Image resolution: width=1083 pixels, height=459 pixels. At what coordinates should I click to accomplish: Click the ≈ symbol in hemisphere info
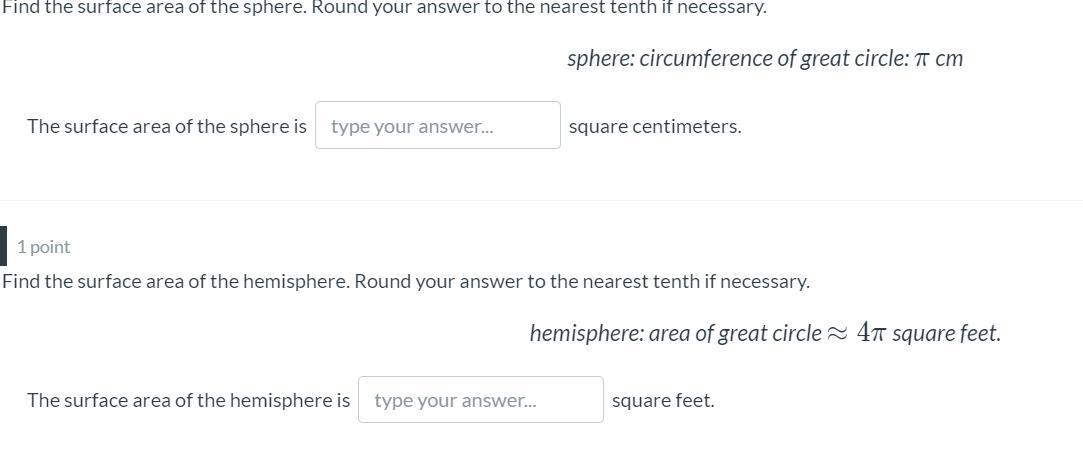[837, 334]
